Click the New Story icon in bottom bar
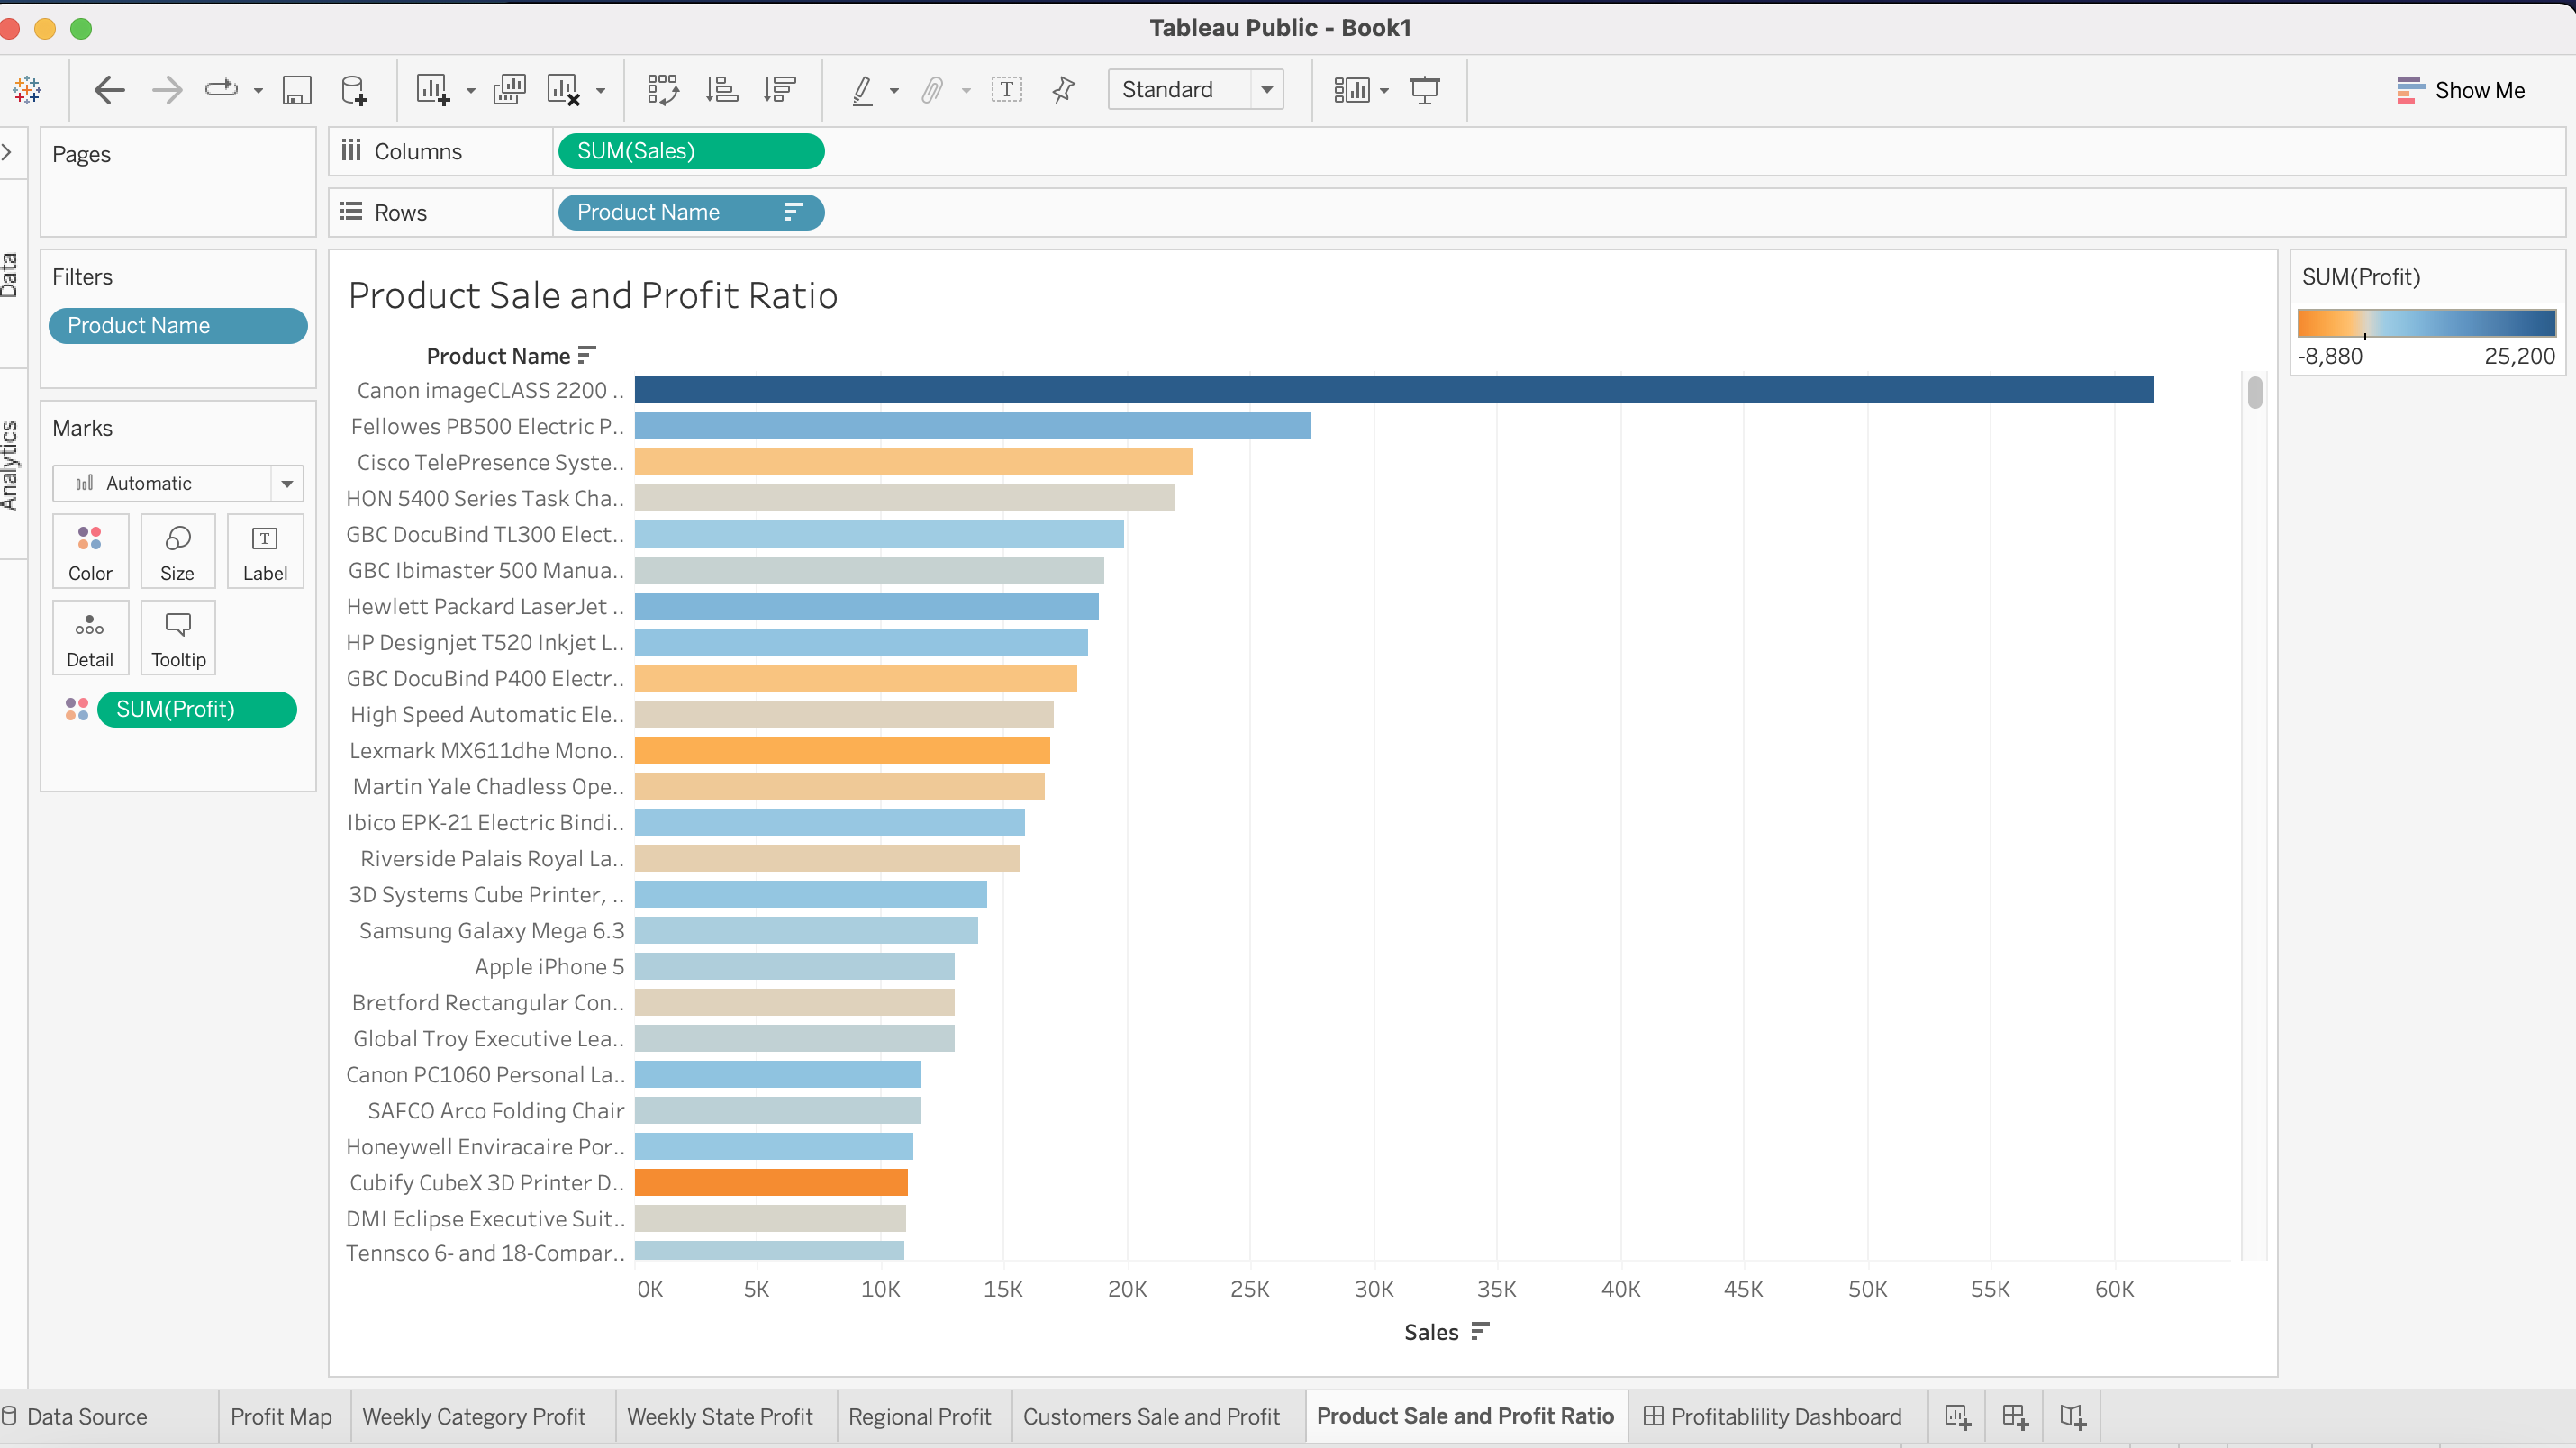This screenshot has height=1448, width=2576. pyautogui.click(x=2072, y=1416)
